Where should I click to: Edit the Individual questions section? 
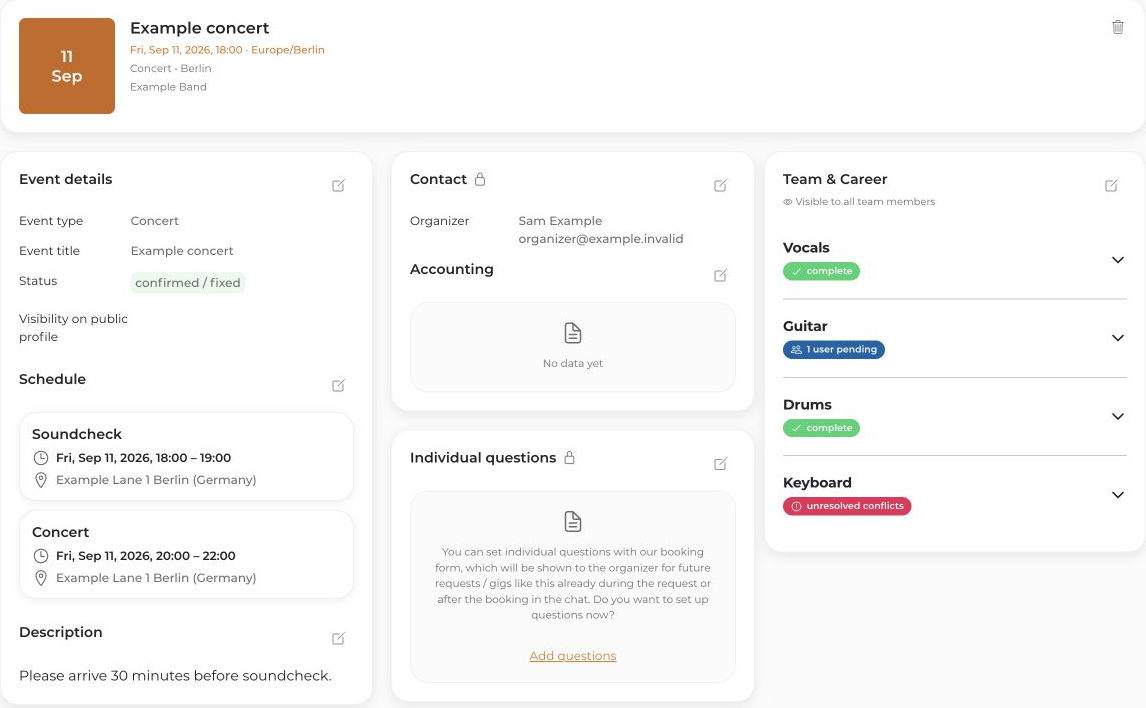point(721,464)
